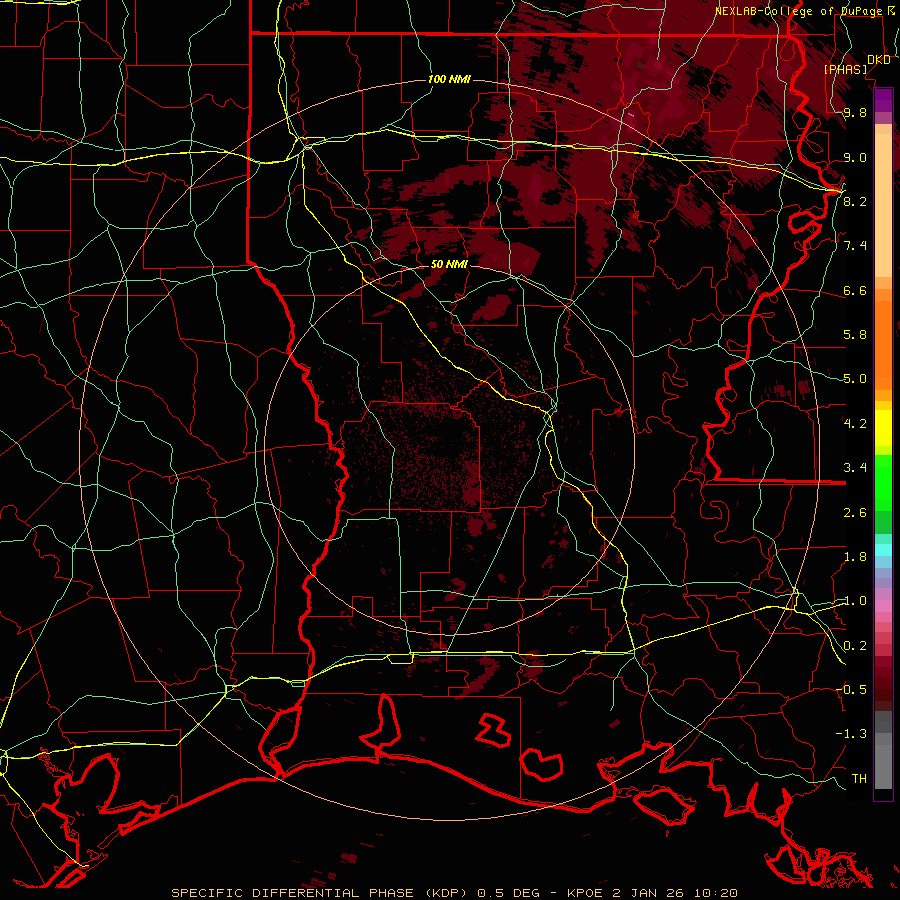This screenshot has width=900, height=900.
Task: Click the yellow segment of the color bar
Action: pos(883,427)
